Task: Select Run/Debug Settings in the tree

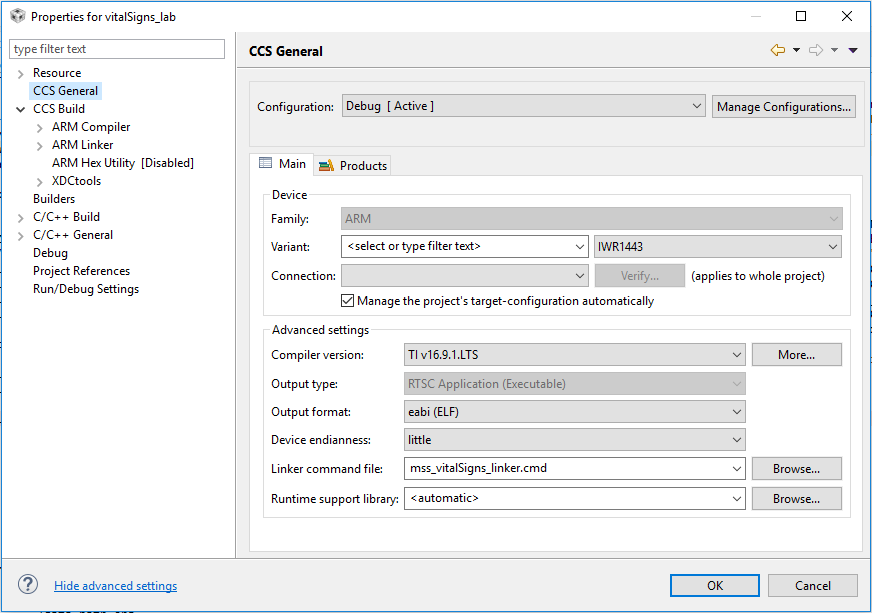Action: tap(86, 289)
